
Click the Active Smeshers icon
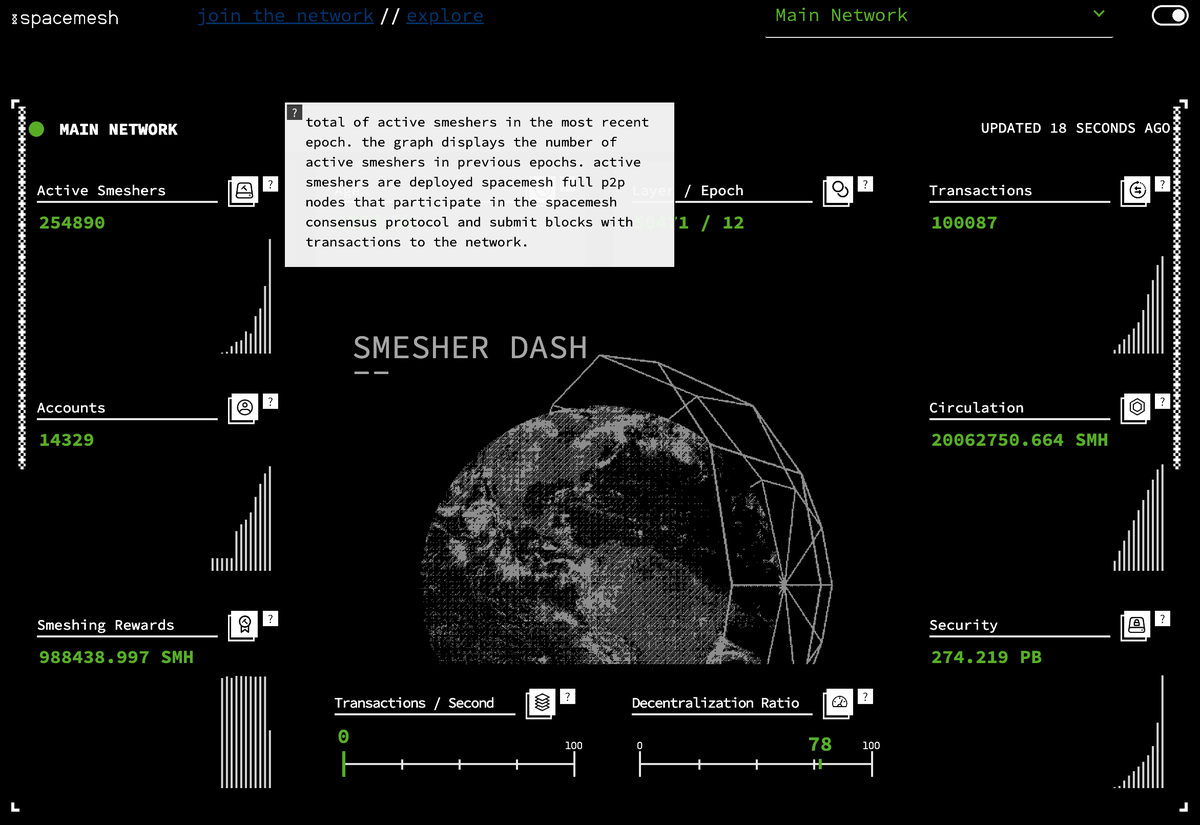point(243,190)
